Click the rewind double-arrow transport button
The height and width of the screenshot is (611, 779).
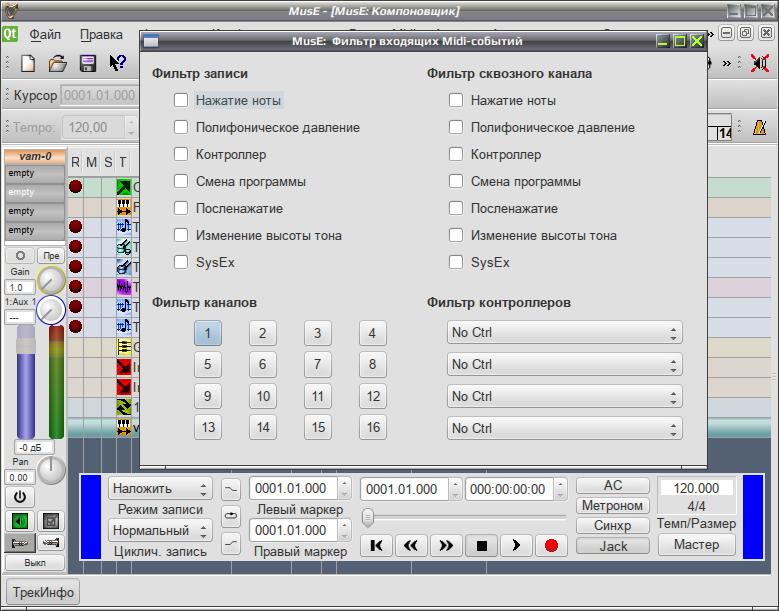click(411, 545)
